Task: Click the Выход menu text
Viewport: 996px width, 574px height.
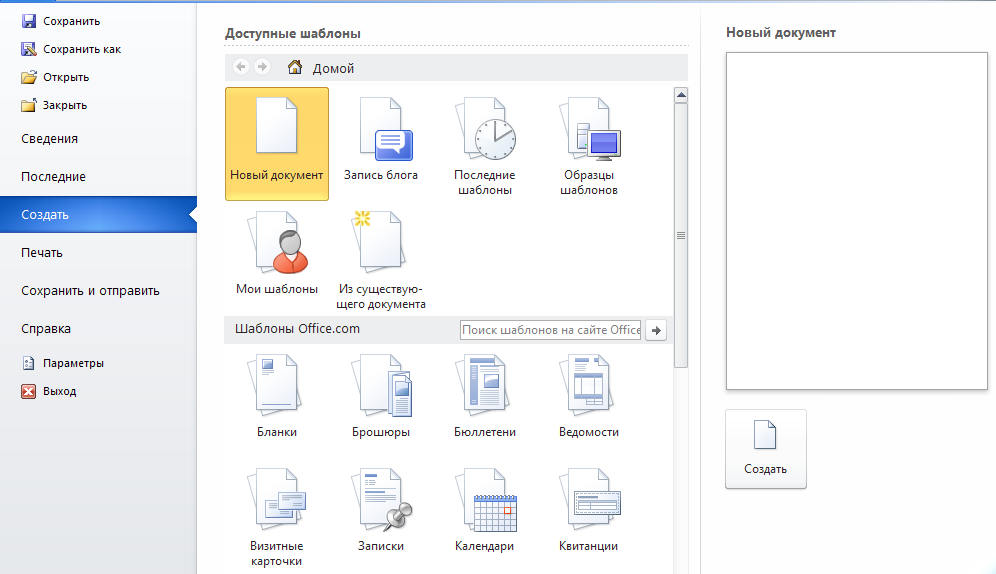Action: click(x=60, y=391)
